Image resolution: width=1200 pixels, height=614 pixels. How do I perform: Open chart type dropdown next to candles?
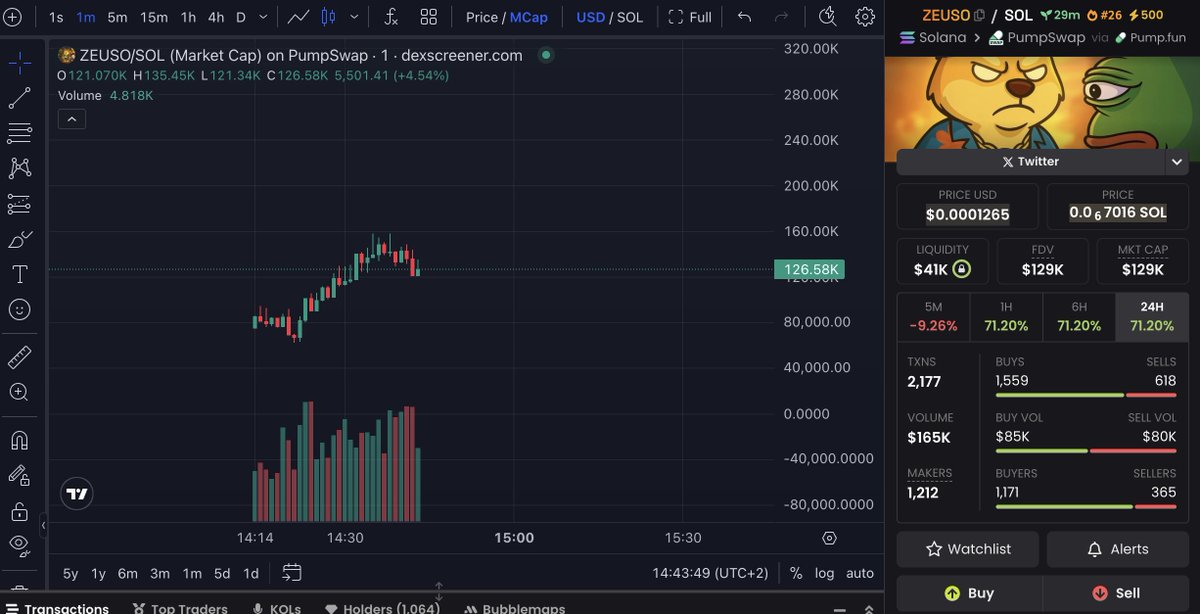[352, 17]
